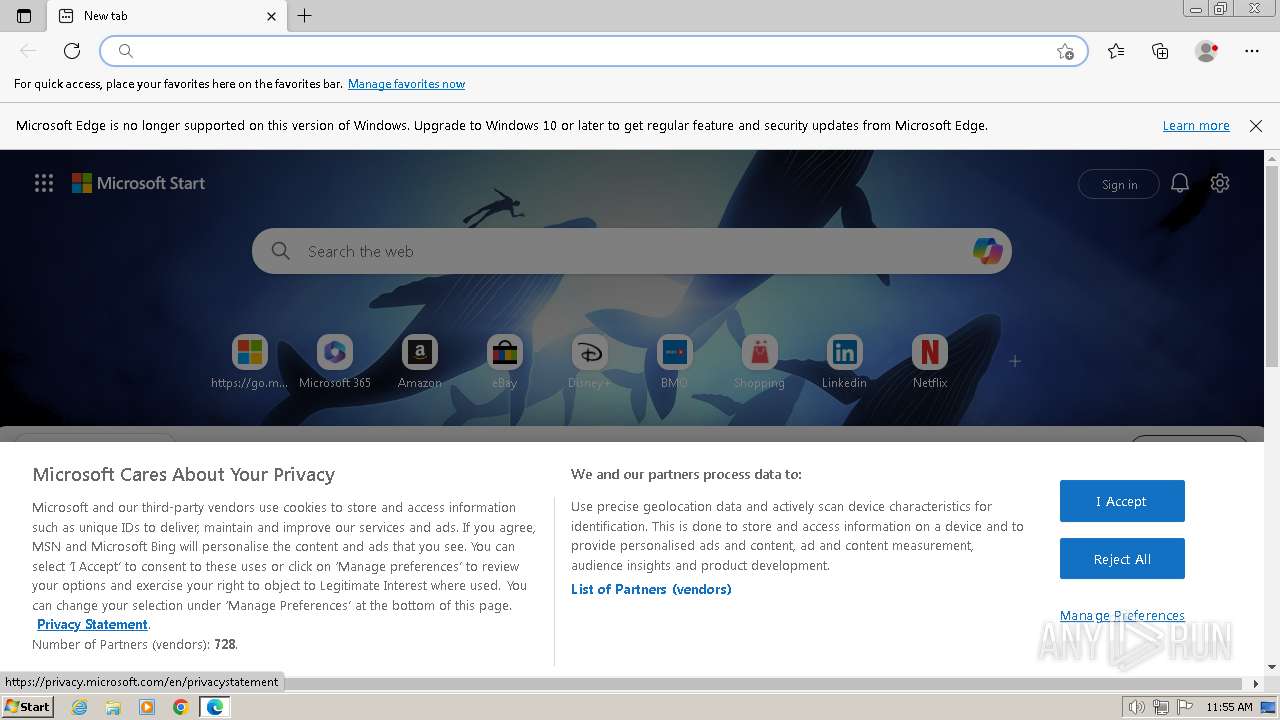The image size is (1280, 720).
Task: Open the browser profile avatar
Action: coord(1206,51)
